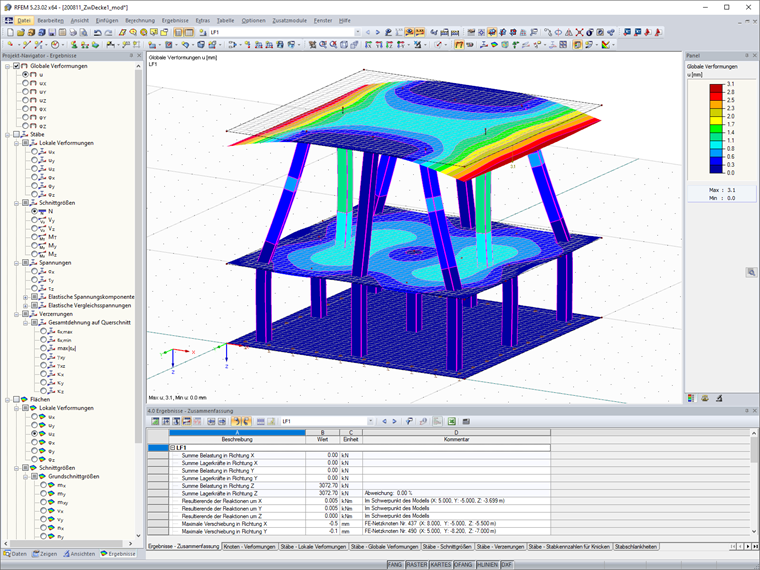Open the LF1 dropdown in the results table toolbar
Image resolution: width=760 pixels, height=570 pixels.
click(370, 421)
